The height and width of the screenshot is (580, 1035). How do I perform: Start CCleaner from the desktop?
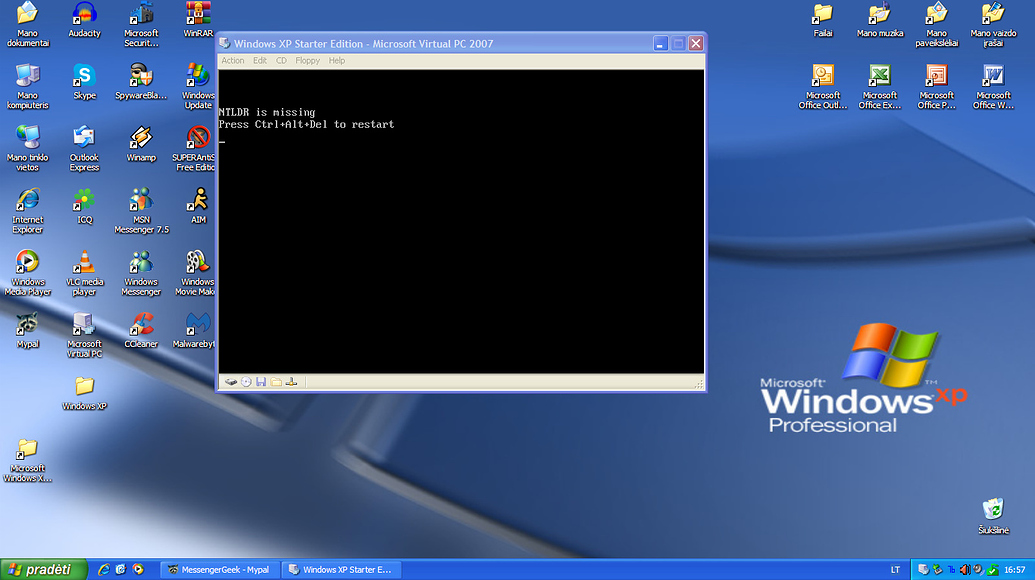click(x=141, y=330)
